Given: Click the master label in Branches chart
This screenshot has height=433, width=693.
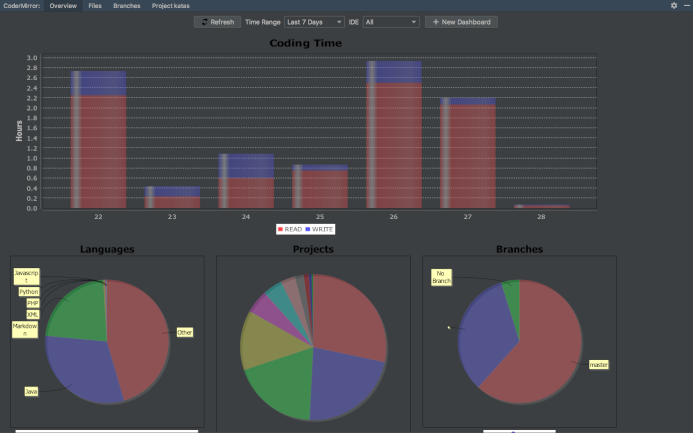Looking at the screenshot, I should [x=599, y=365].
